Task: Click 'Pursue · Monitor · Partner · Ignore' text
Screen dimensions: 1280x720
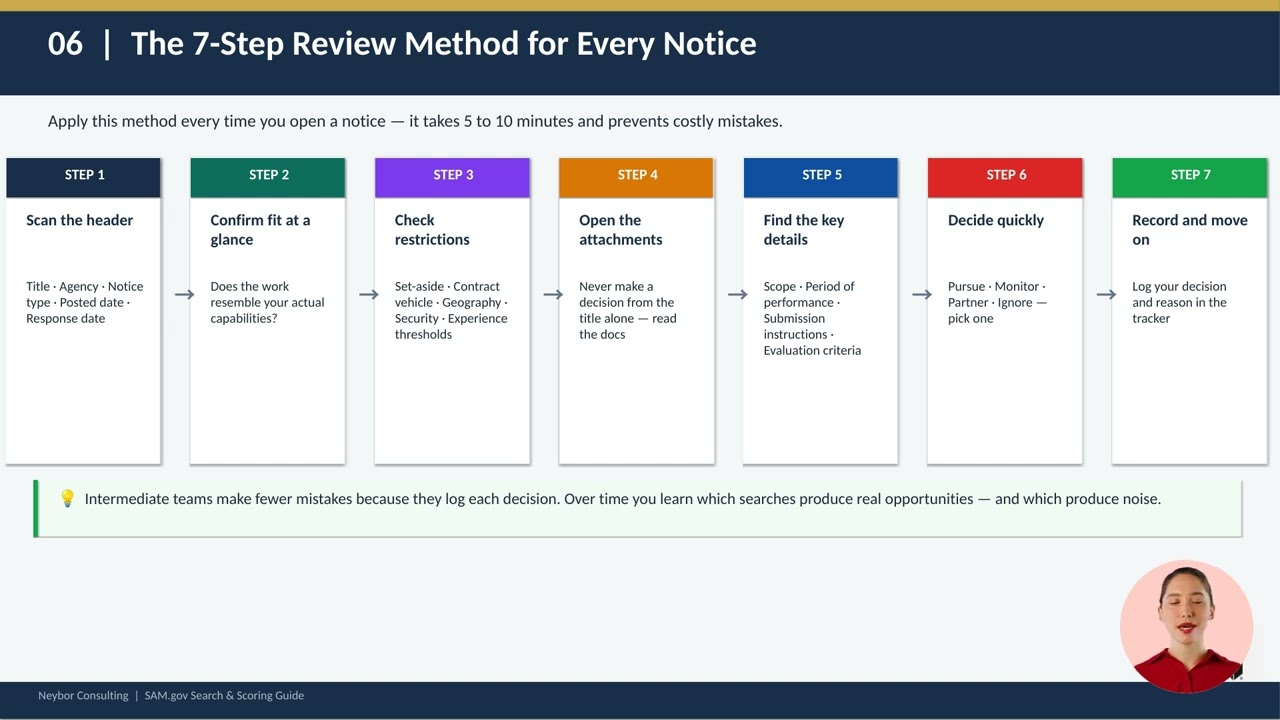Action: coord(997,302)
